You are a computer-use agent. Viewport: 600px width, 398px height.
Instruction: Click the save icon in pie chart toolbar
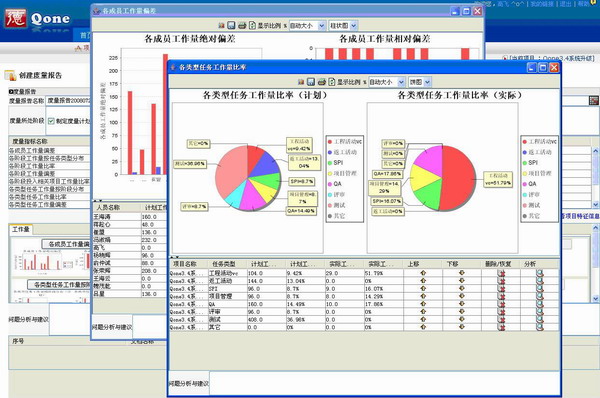[311, 82]
